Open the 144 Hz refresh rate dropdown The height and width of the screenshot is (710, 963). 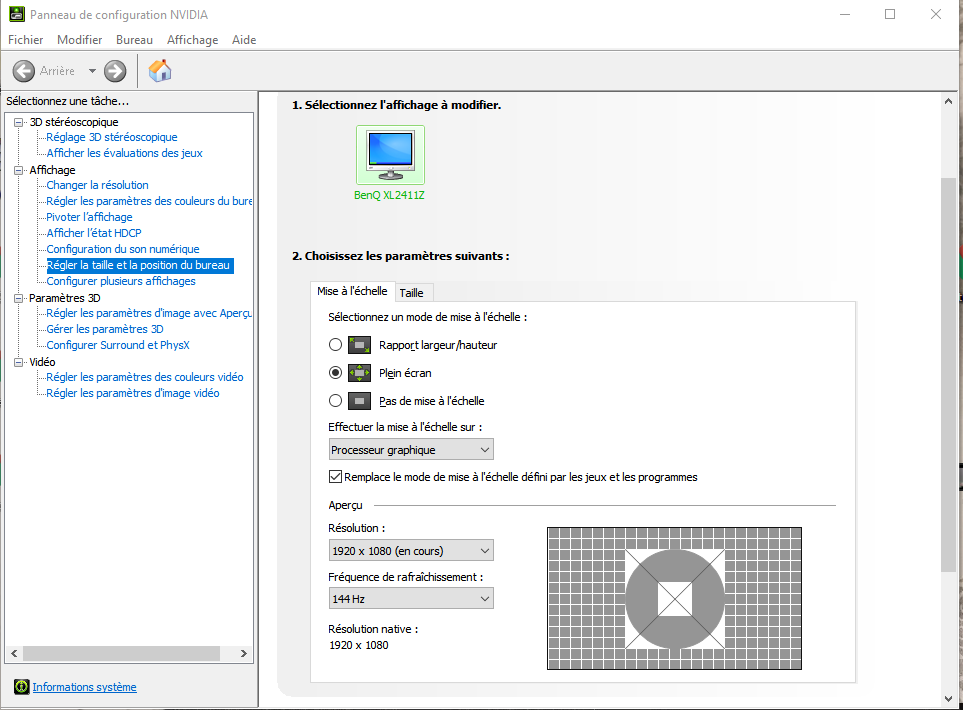click(411, 599)
